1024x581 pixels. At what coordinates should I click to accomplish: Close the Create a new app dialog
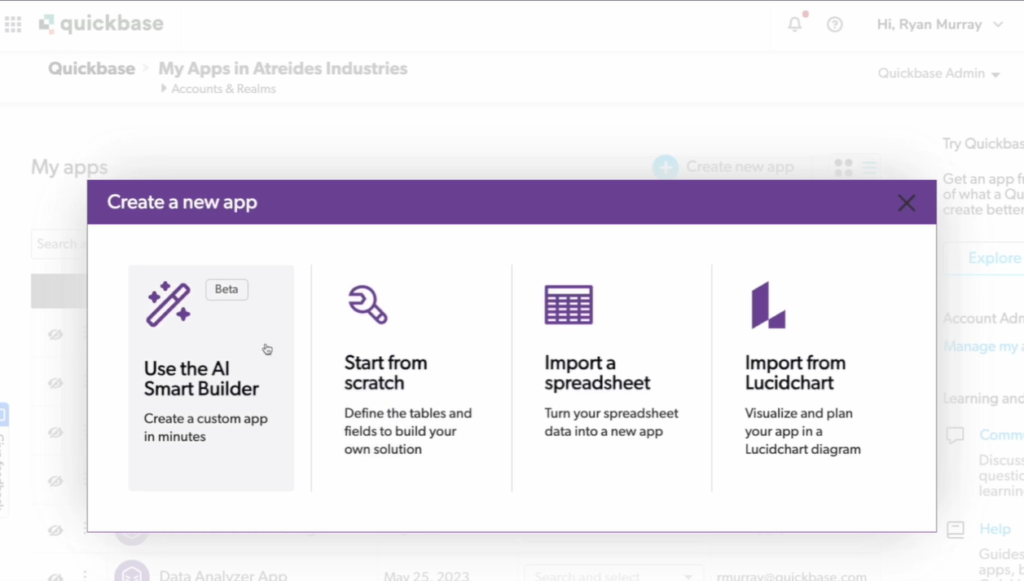pos(906,203)
